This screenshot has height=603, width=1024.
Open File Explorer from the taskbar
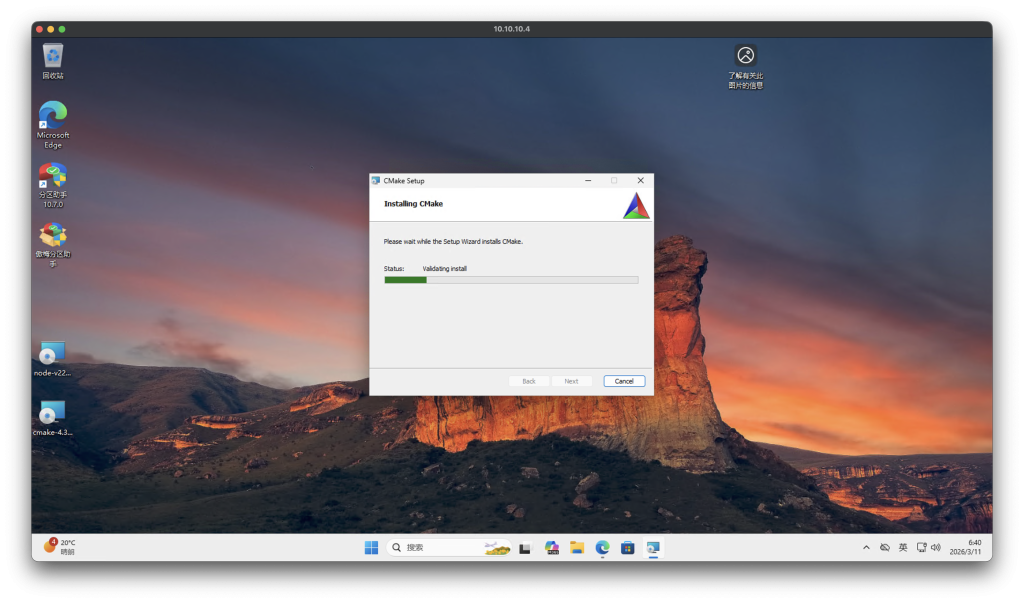coord(577,547)
